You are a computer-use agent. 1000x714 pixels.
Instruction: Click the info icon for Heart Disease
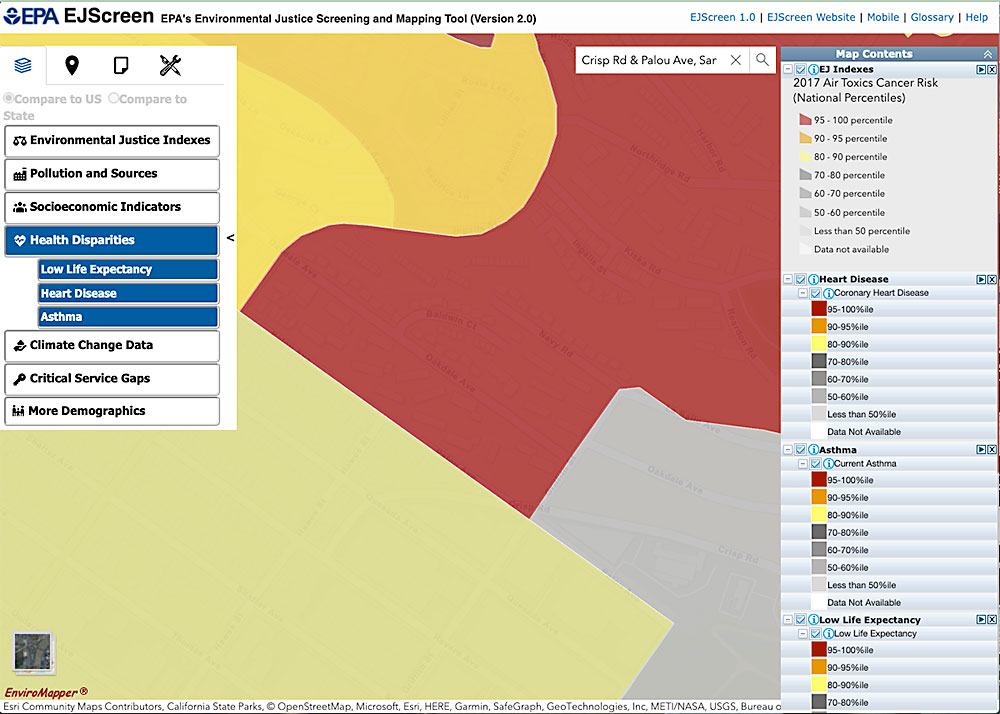coord(813,279)
